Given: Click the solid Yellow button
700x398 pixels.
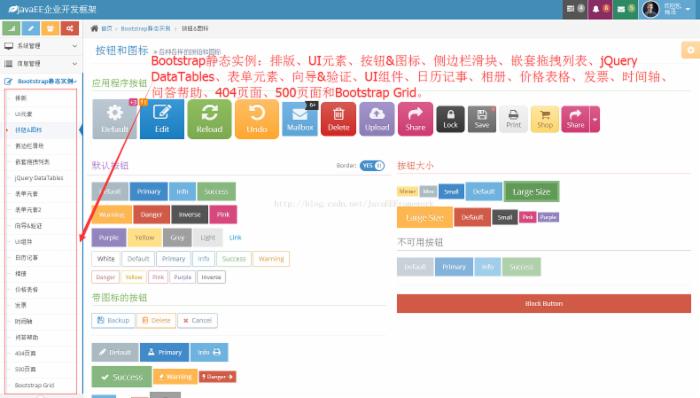Looking at the screenshot, I should pyautogui.click(x=145, y=237).
